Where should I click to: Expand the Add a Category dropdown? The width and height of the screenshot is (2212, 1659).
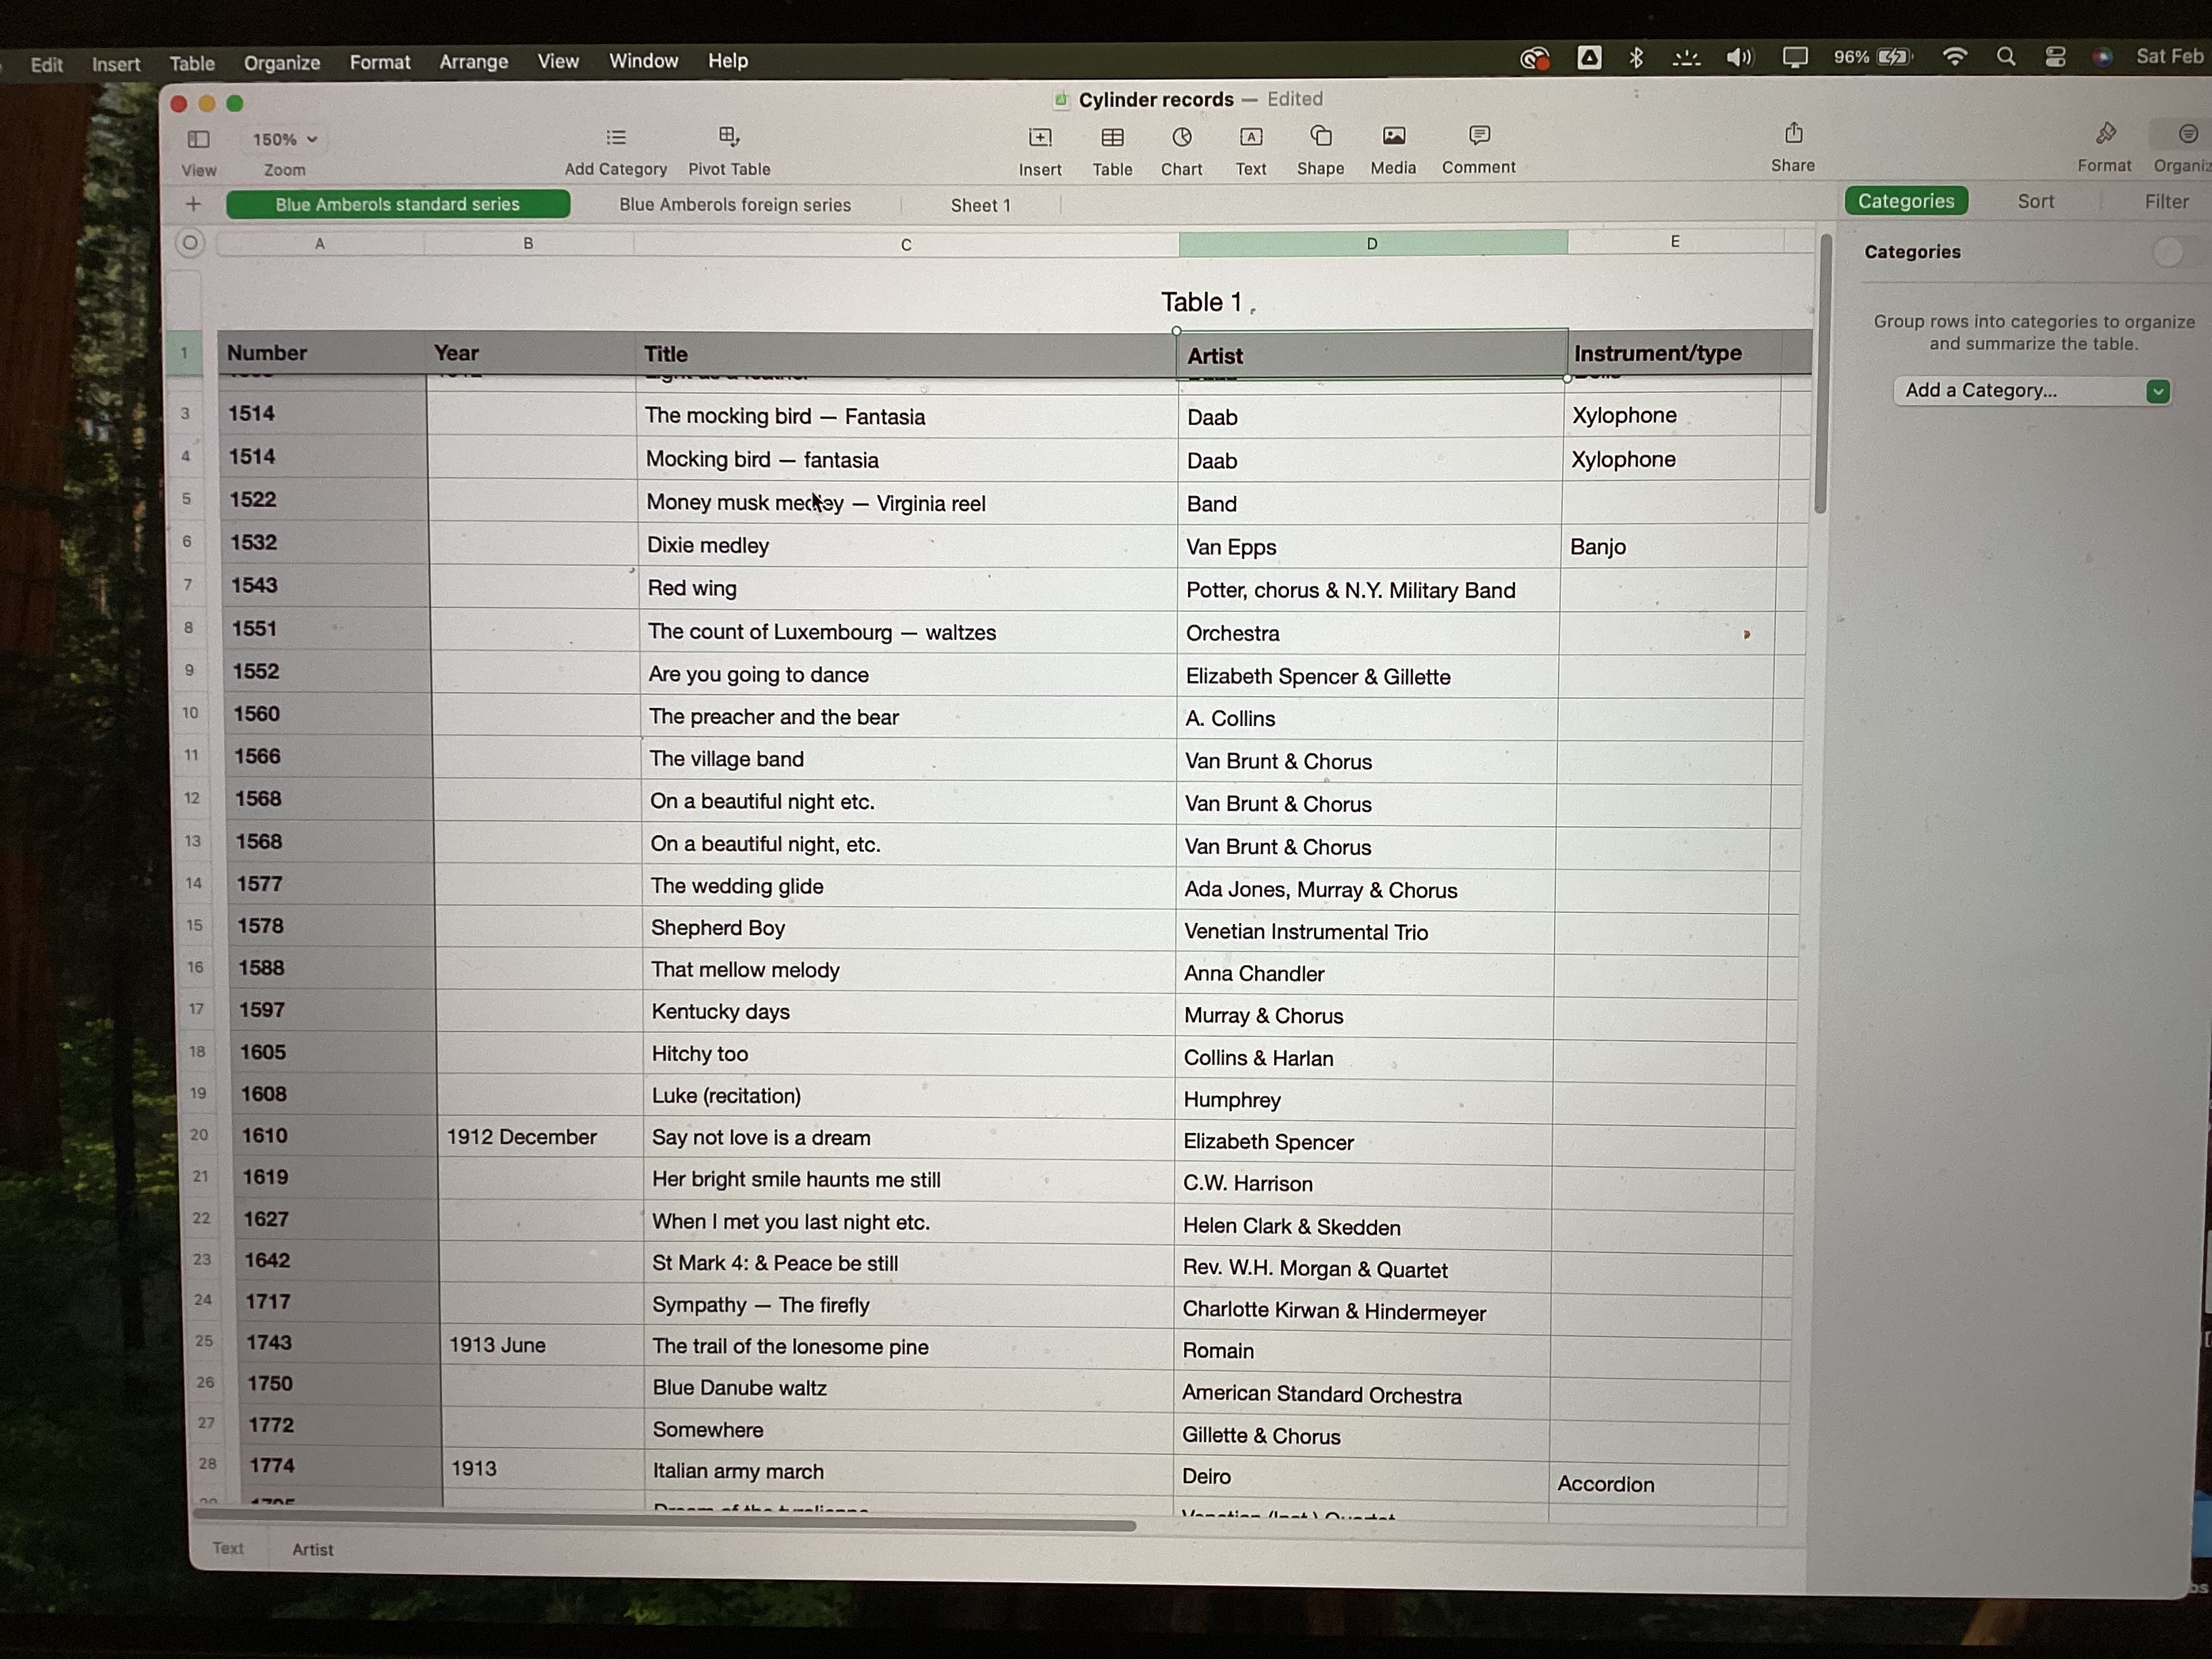click(x=2157, y=391)
